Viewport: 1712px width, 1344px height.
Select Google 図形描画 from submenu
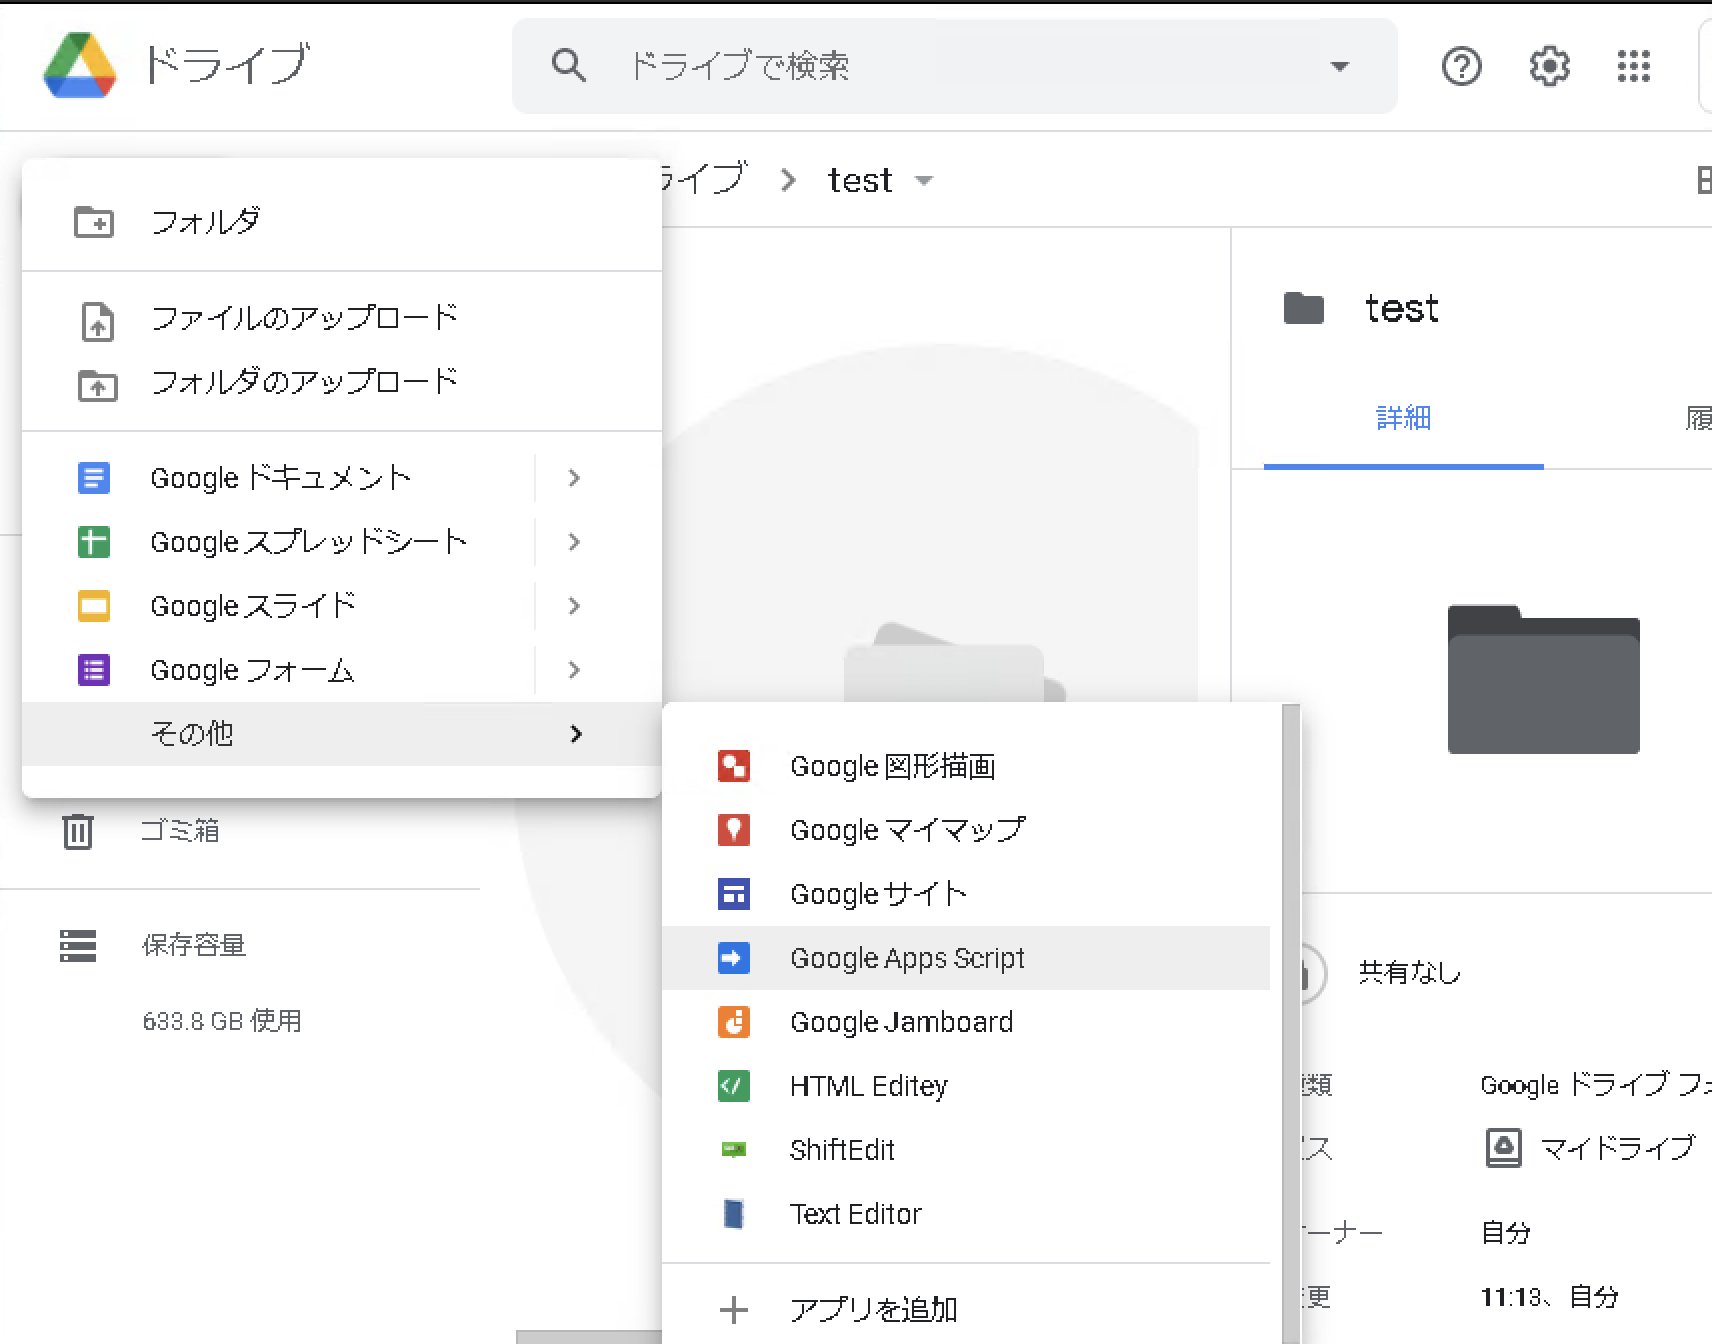tap(966, 766)
